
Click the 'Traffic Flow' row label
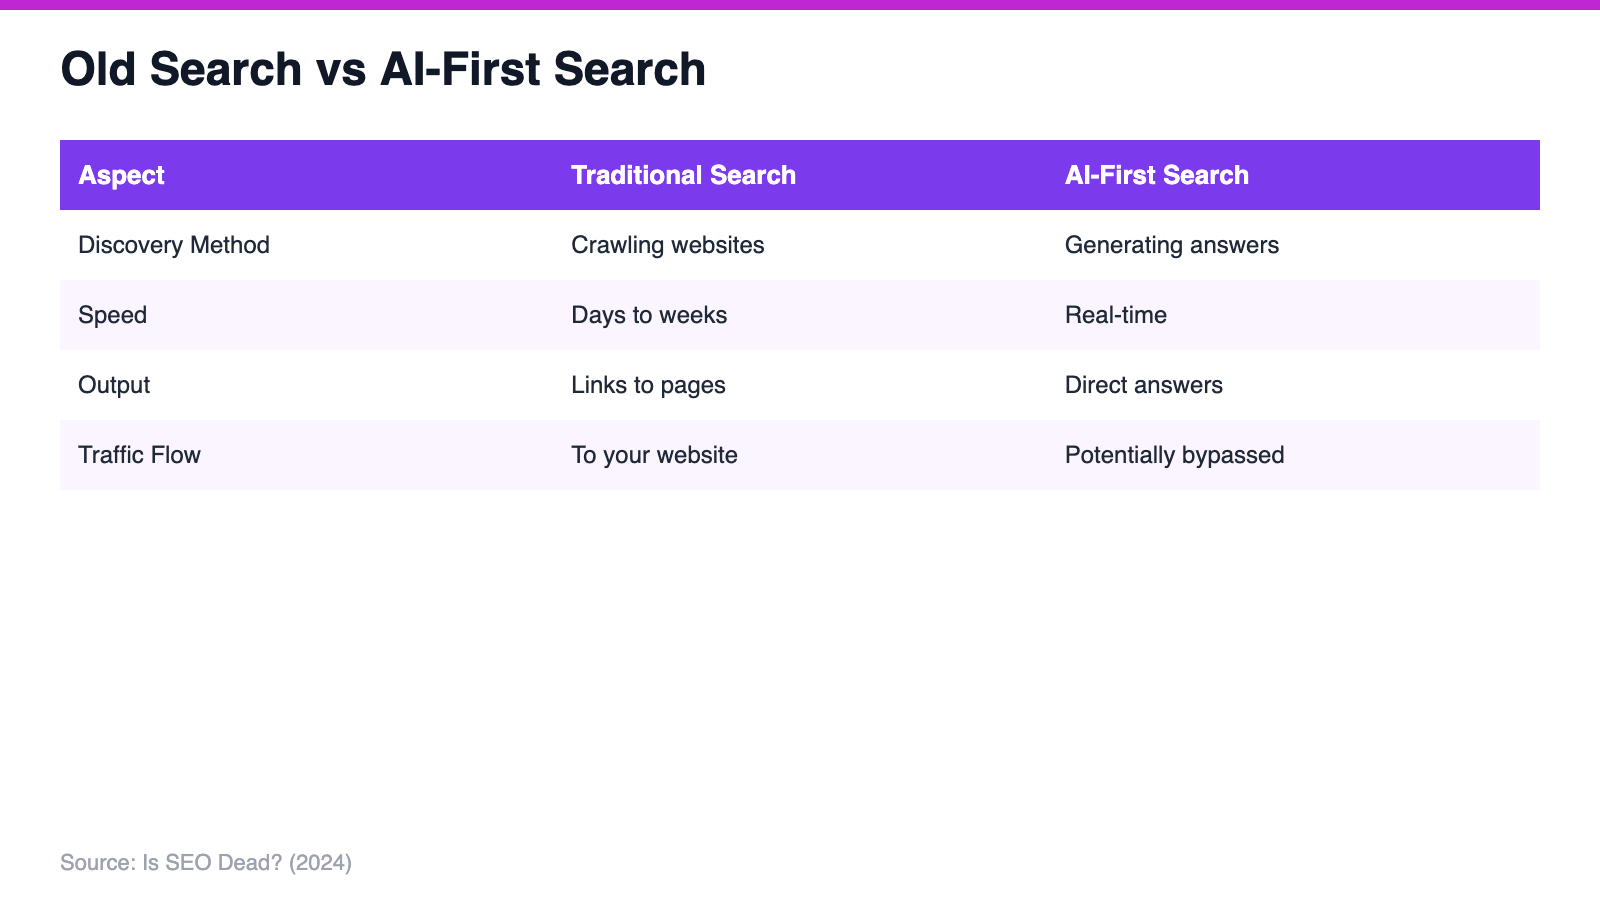[306, 455]
